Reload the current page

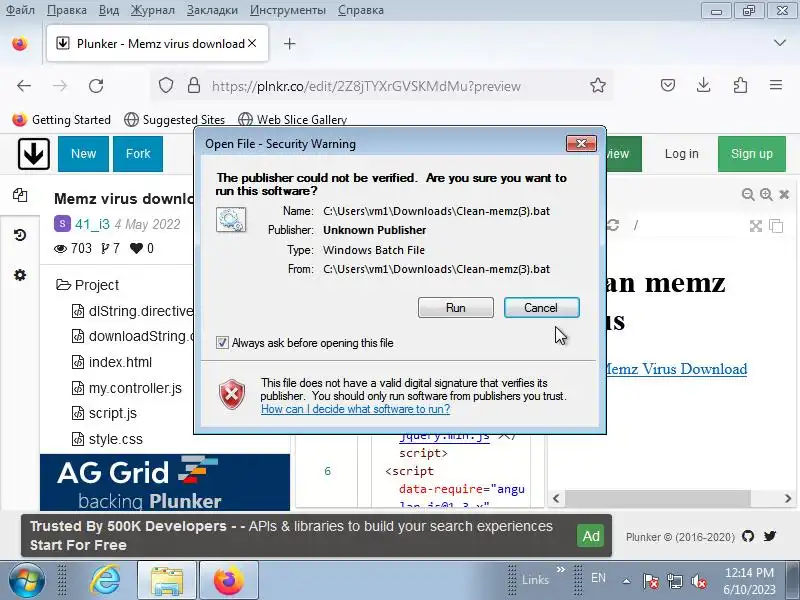(96, 86)
